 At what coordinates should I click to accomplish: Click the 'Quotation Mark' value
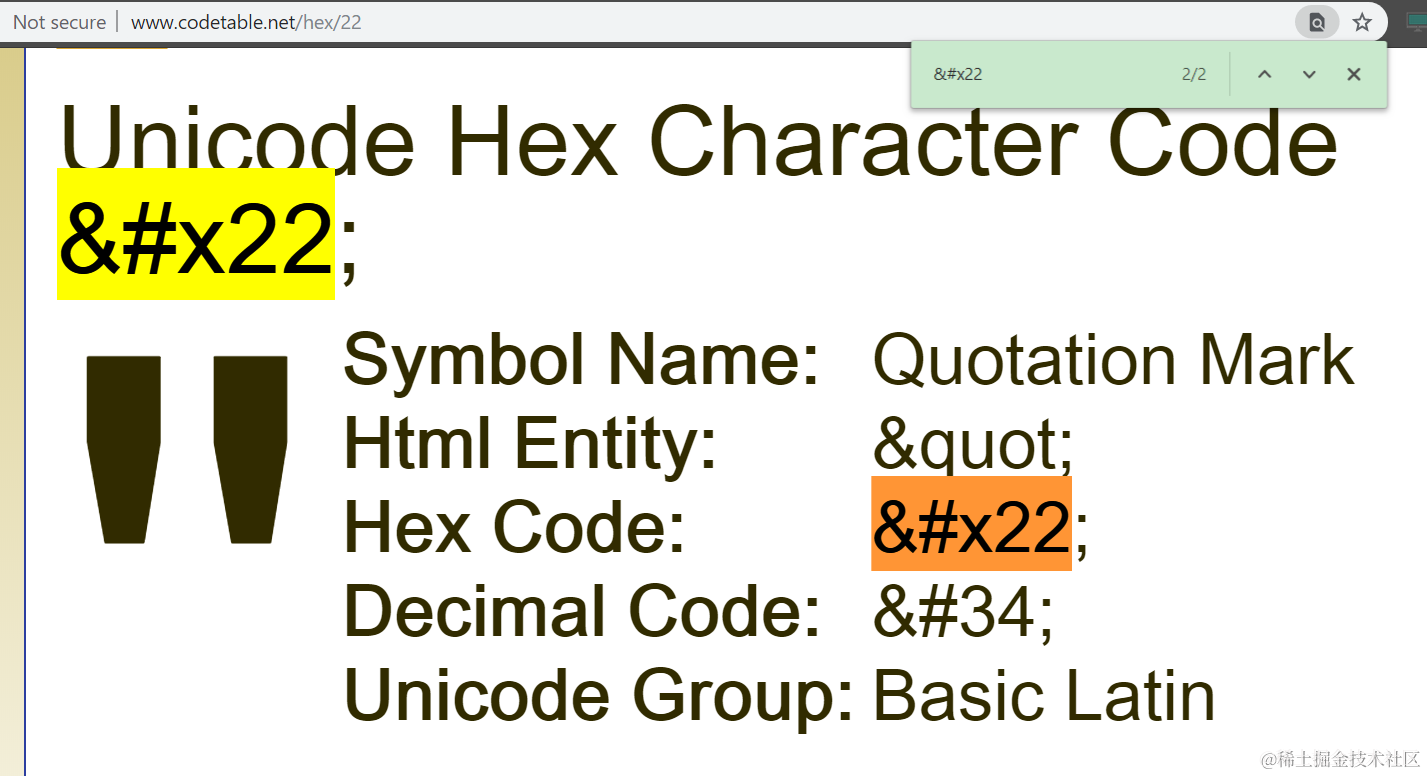1114,360
